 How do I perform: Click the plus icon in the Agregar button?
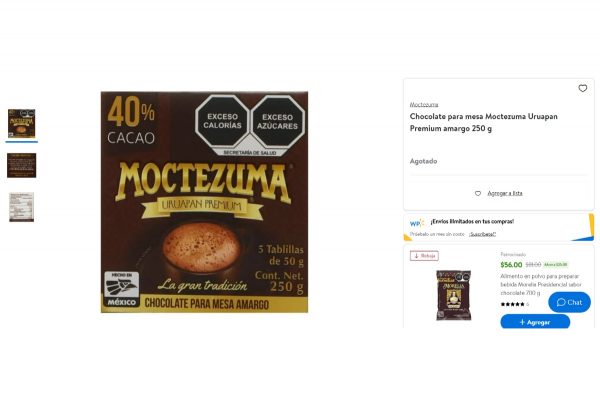tap(522, 322)
